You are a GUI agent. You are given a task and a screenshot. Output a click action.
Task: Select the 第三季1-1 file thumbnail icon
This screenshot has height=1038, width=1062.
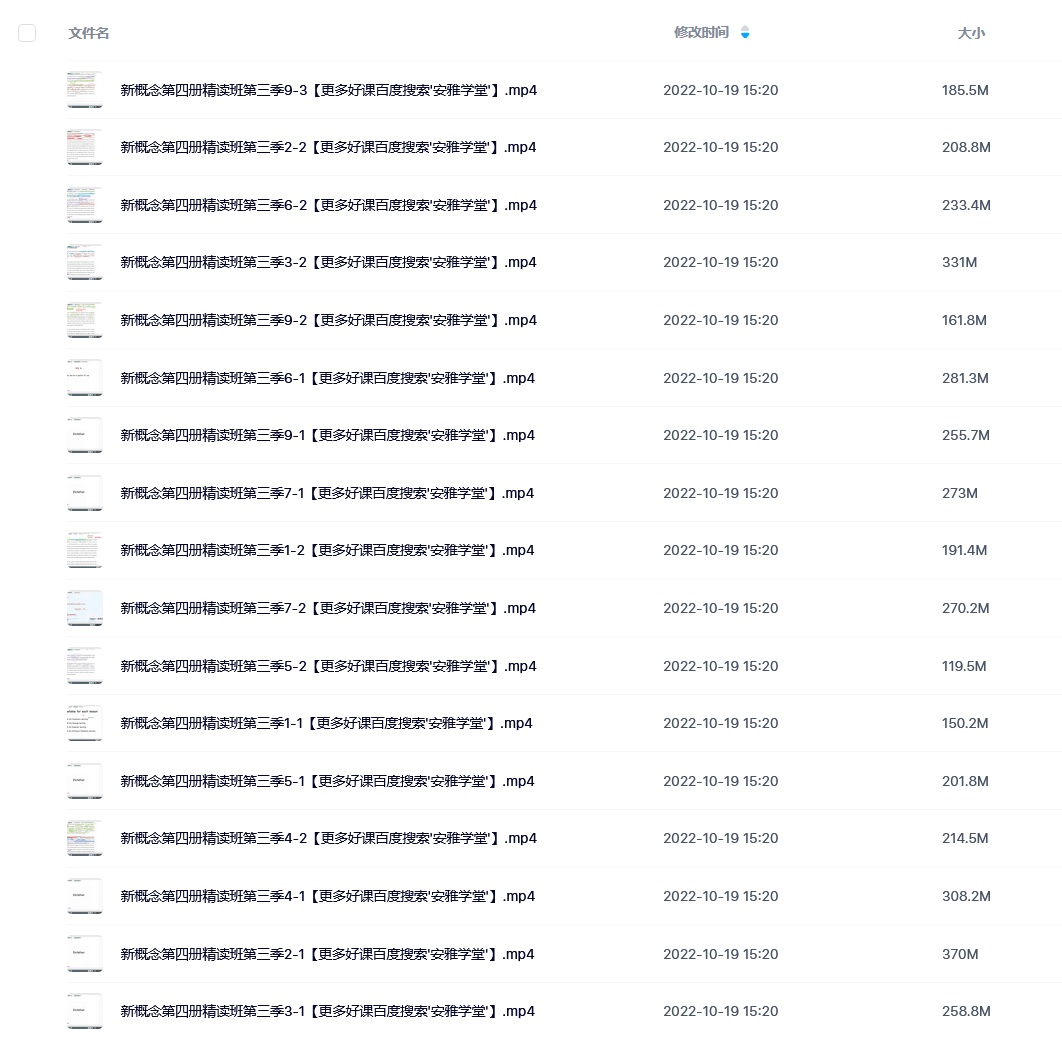pos(85,723)
